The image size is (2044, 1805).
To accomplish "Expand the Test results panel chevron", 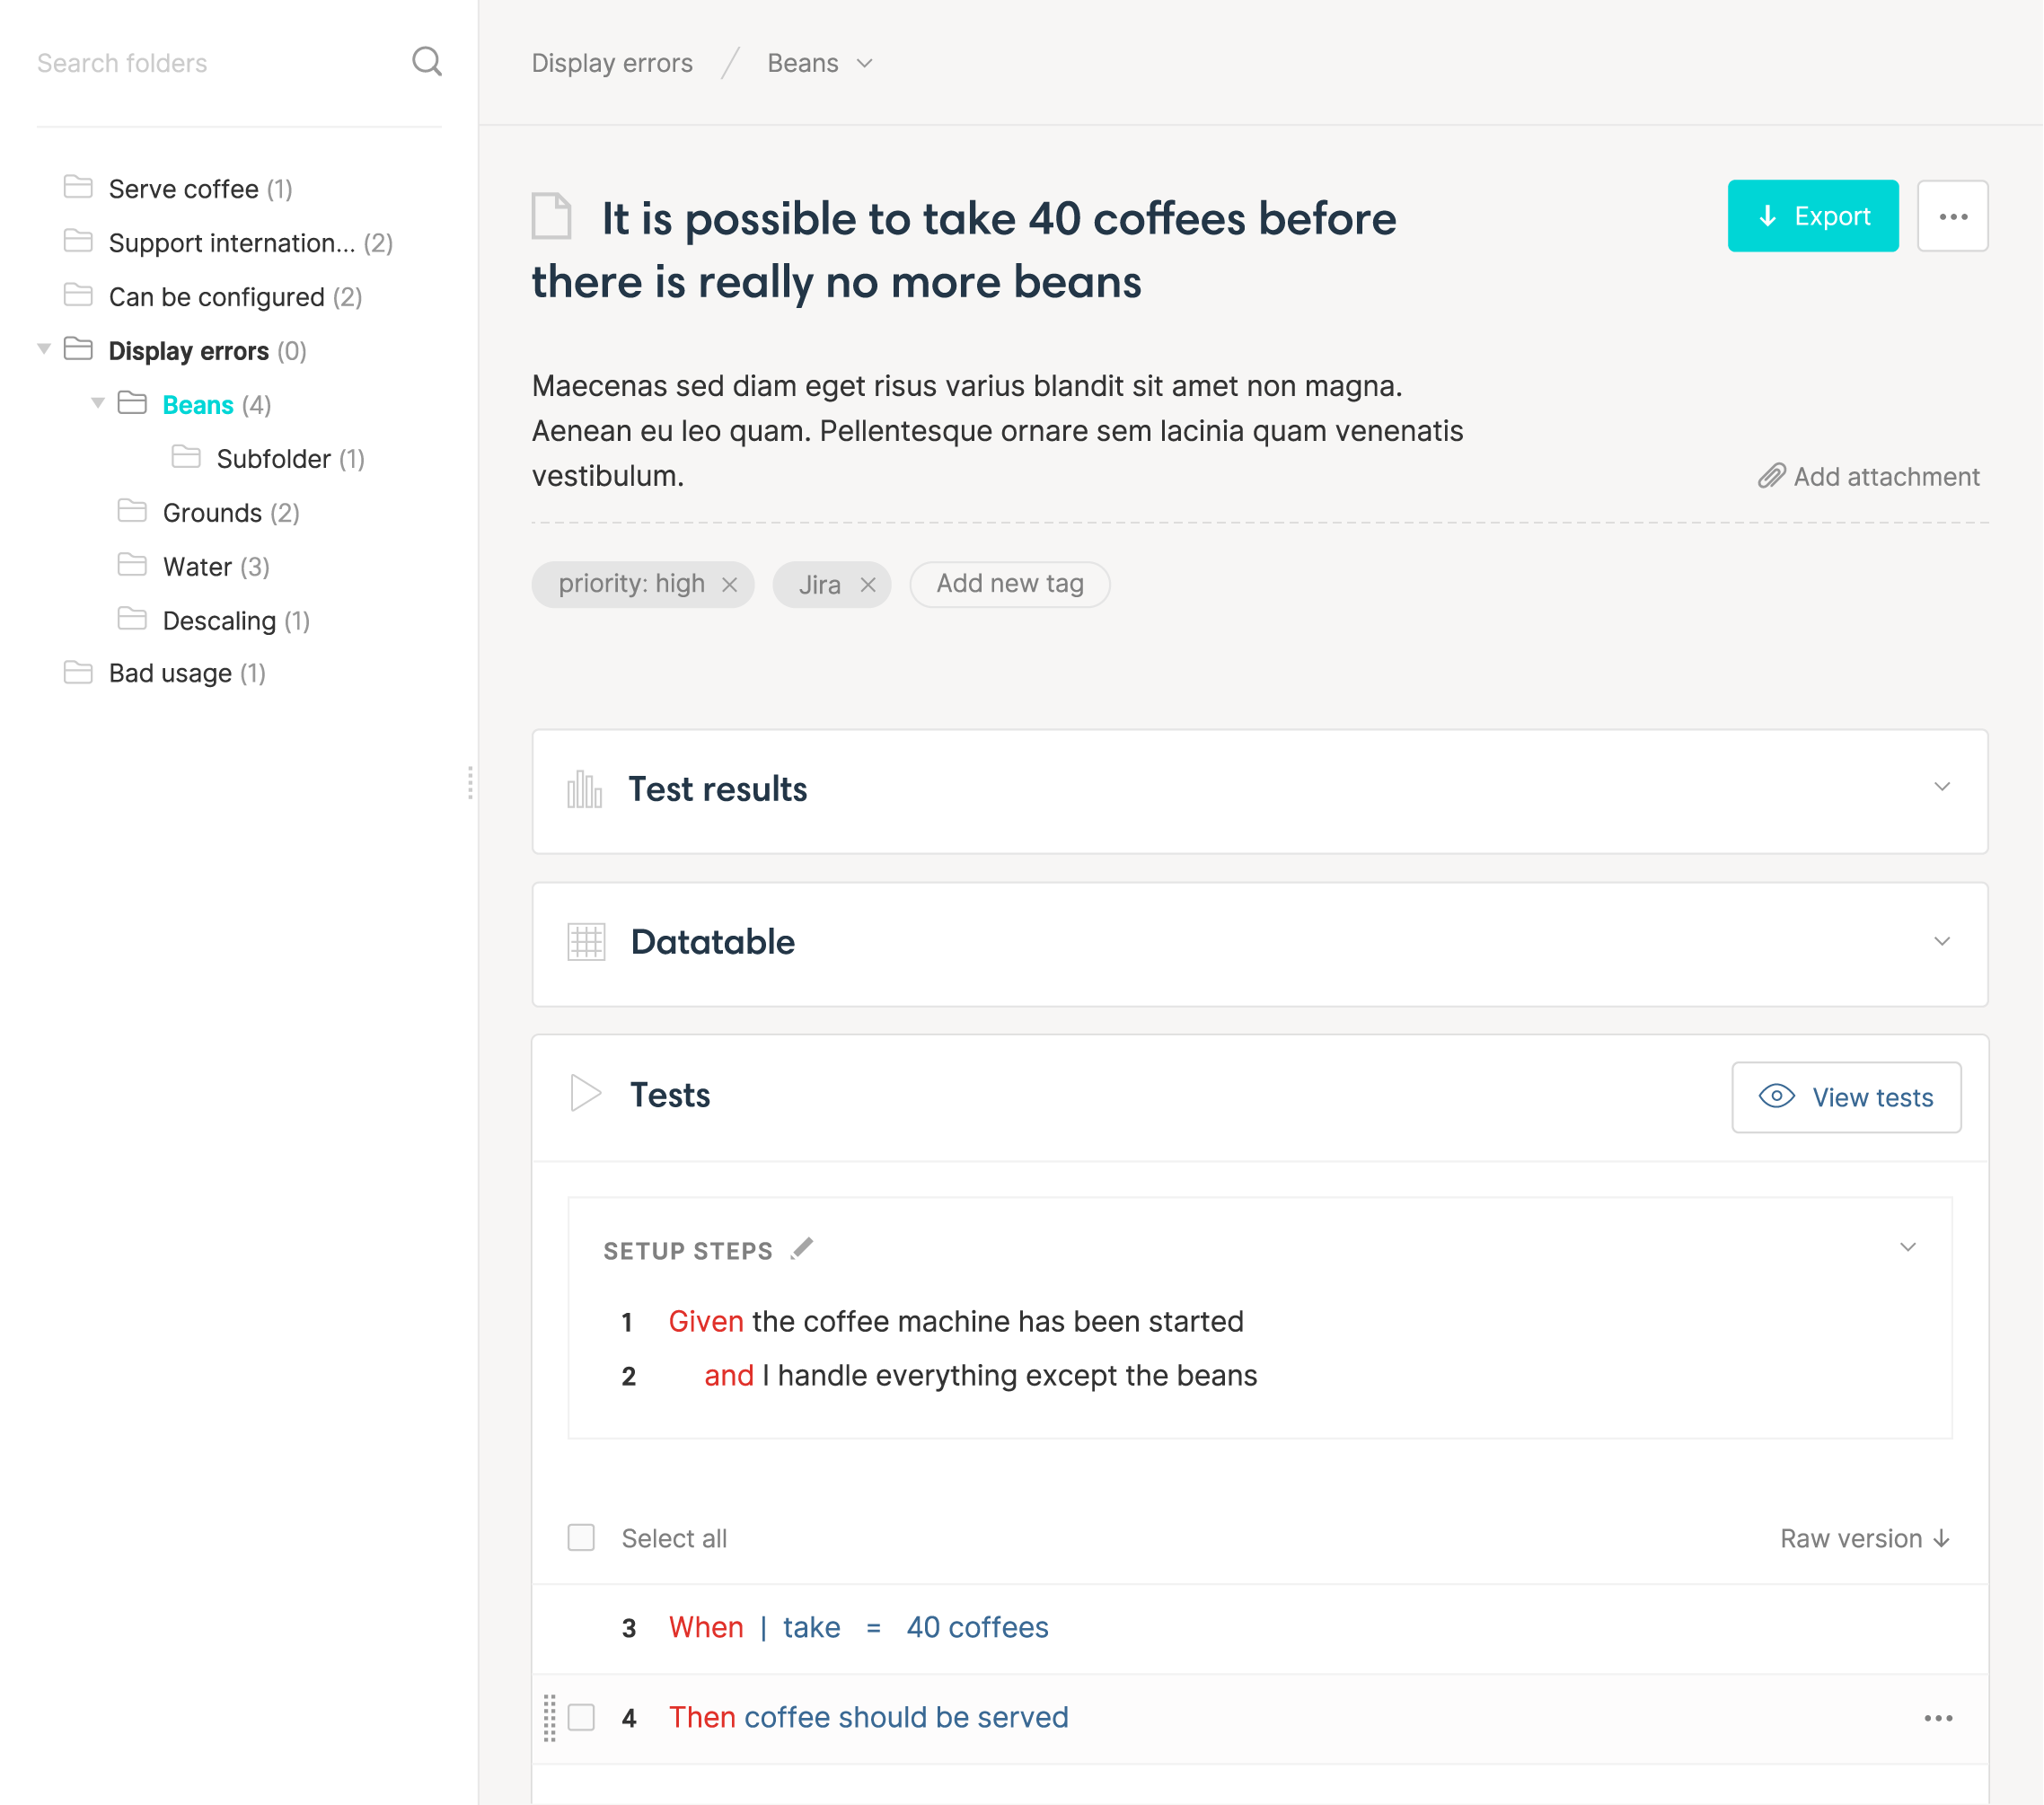I will (1942, 787).
